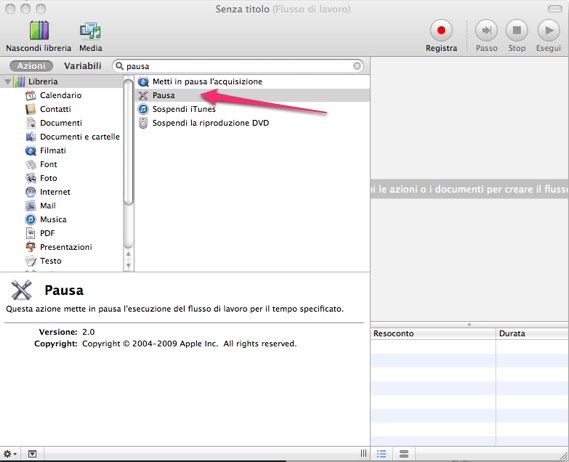This screenshot has width=569, height=462.
Task: Select the Calendario library category
Action: [61, 95]
